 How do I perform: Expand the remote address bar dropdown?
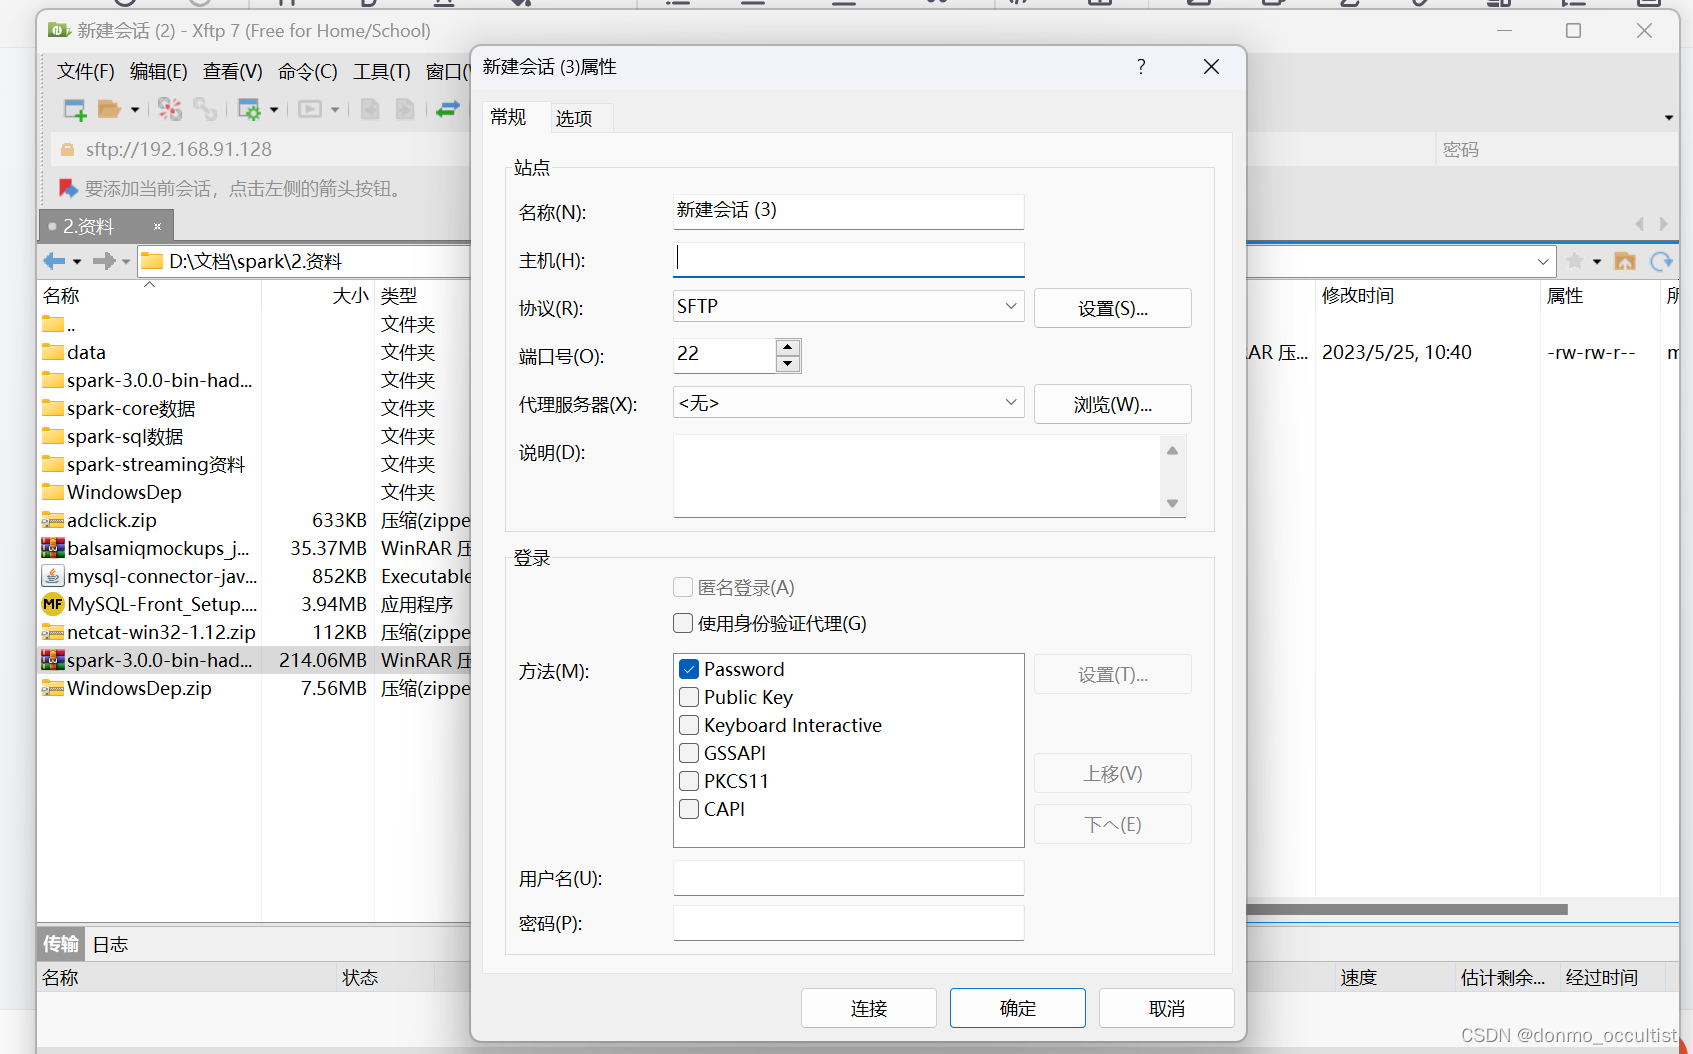(1543, 261)
